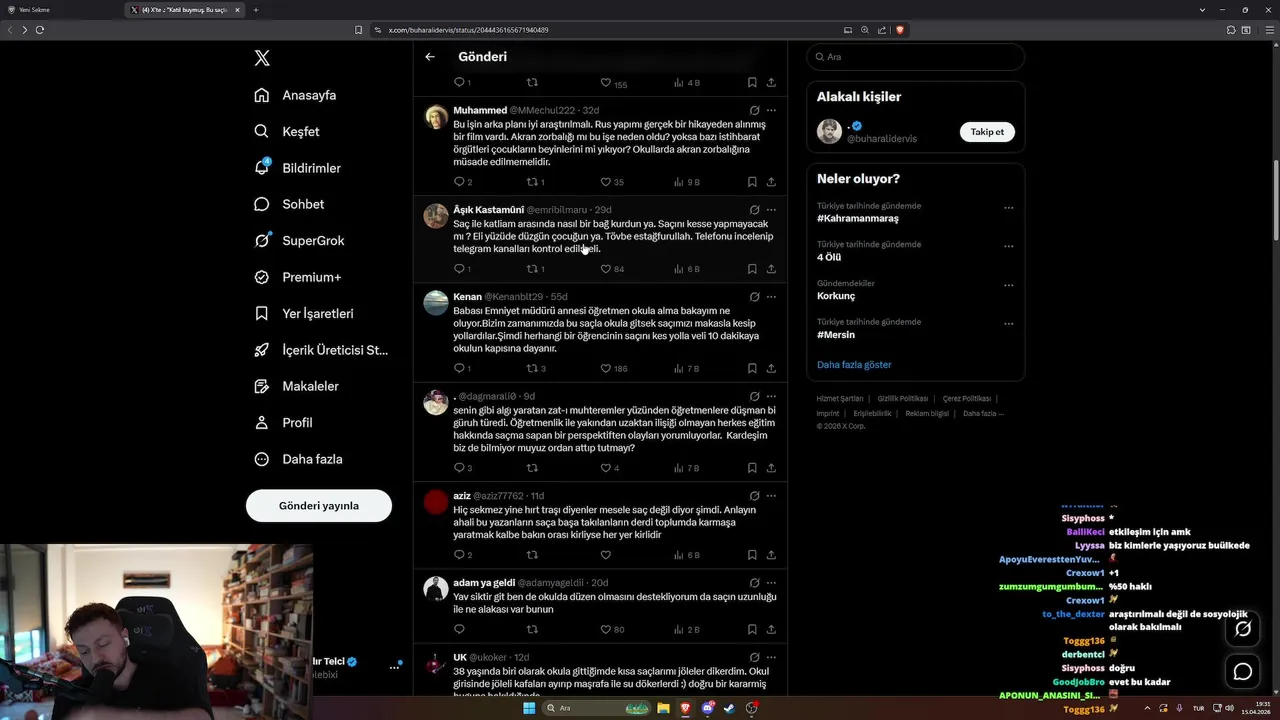
Task: Open Premium+ page
Action: (x=297, y=277)
